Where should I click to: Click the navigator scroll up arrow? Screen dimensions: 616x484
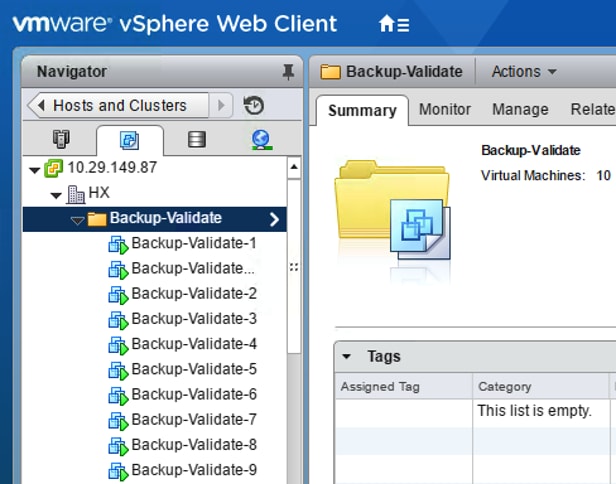click(x=294, y=167)
